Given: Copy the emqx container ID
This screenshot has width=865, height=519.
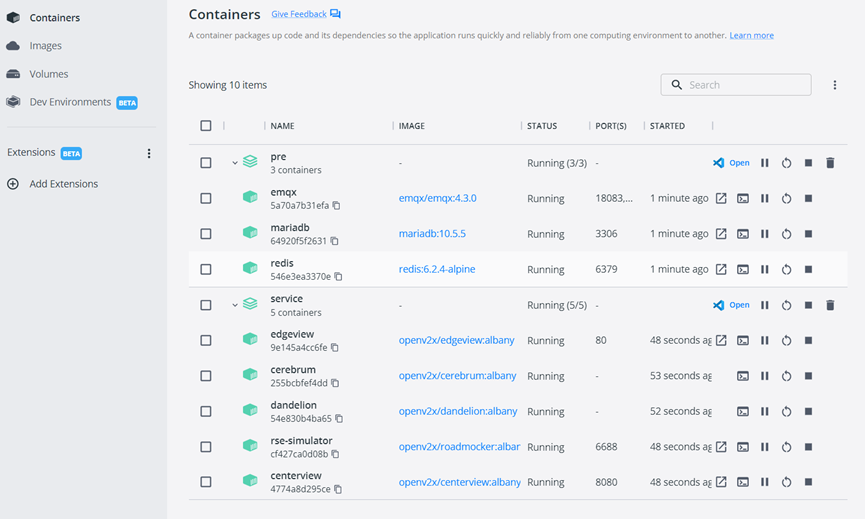Looking at the screenshot, I should [x=337, y=206].
